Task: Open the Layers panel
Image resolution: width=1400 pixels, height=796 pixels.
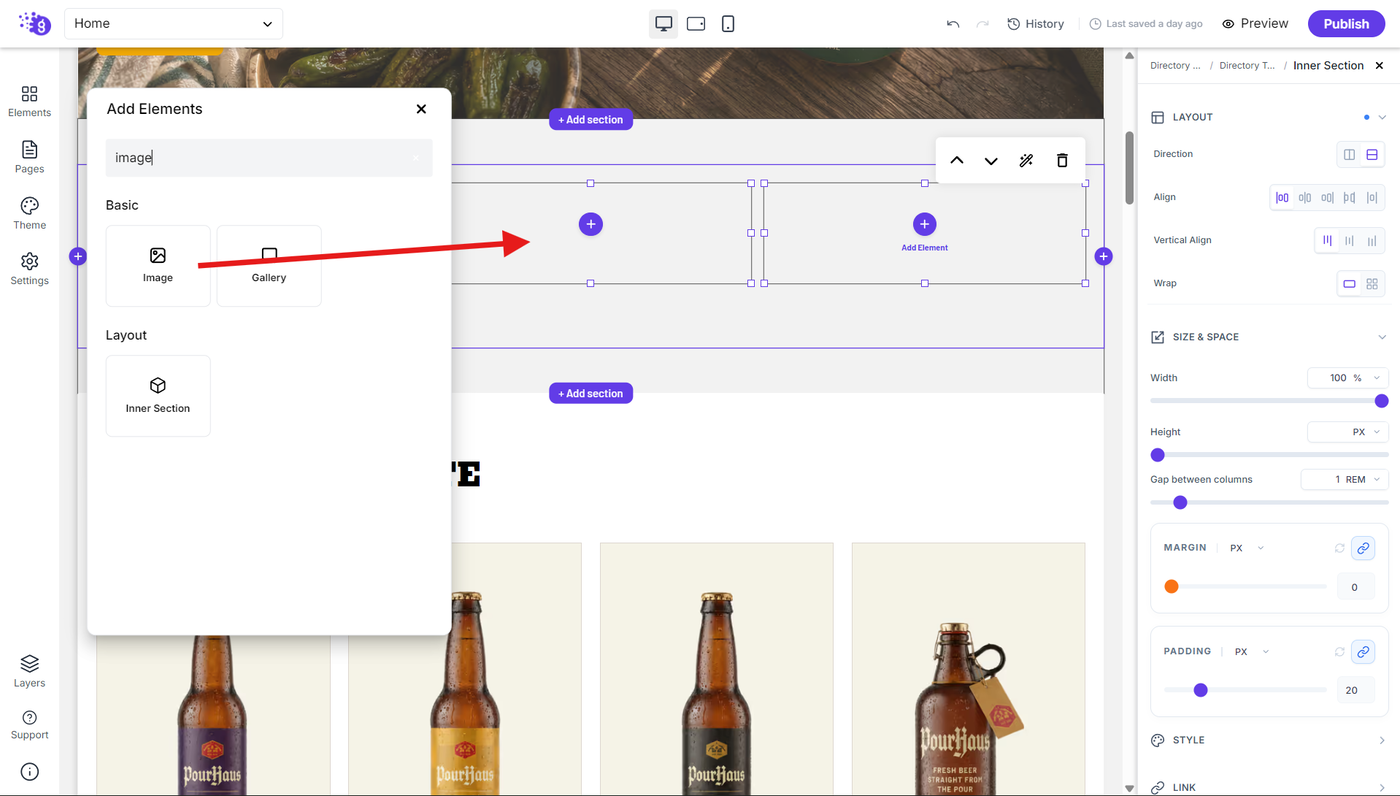Action: (x=29, y=671)
